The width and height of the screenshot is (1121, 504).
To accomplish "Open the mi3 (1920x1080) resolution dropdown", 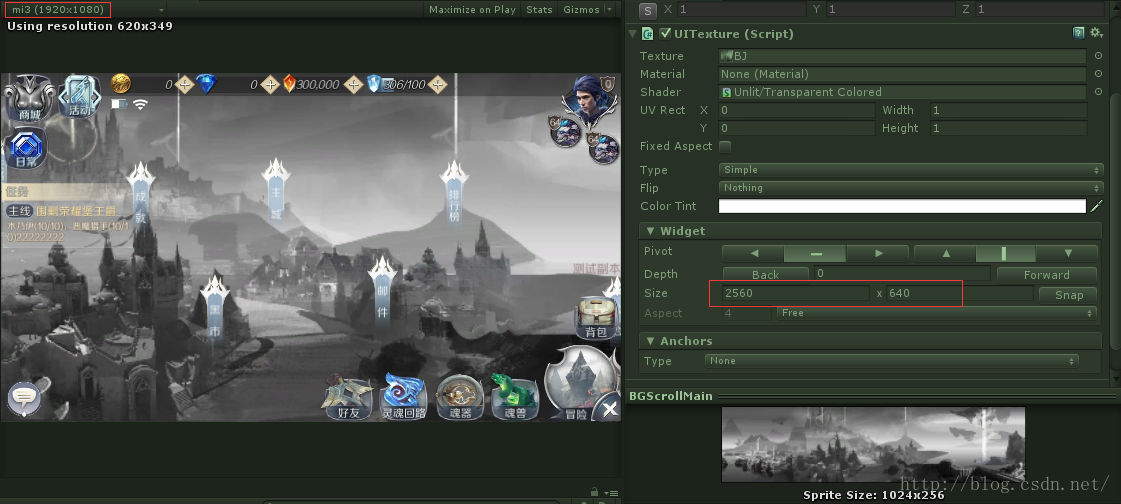I will coord(85,10).
